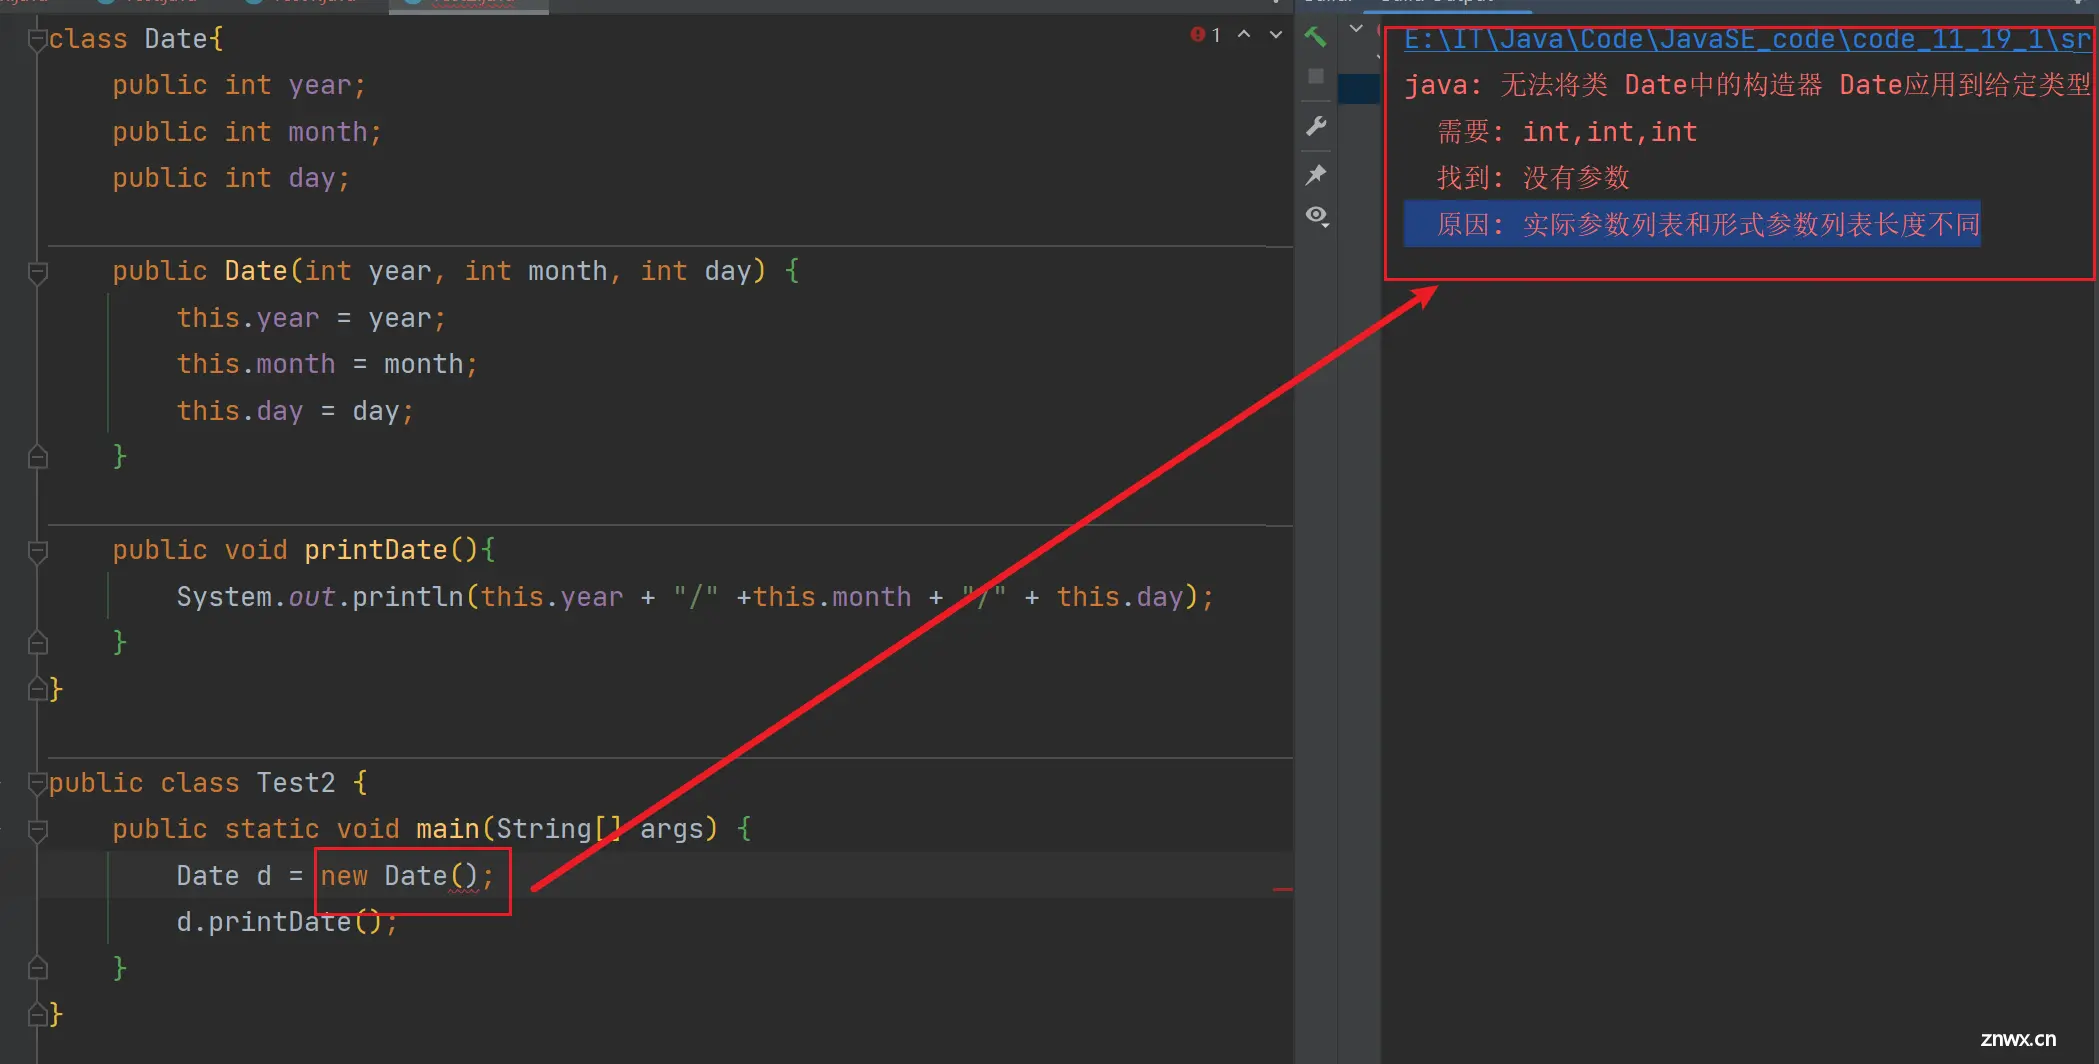Fold at class Date closing brace marker
The height and width of the screenshot is (1064, 2099).
tap(38, 689)
